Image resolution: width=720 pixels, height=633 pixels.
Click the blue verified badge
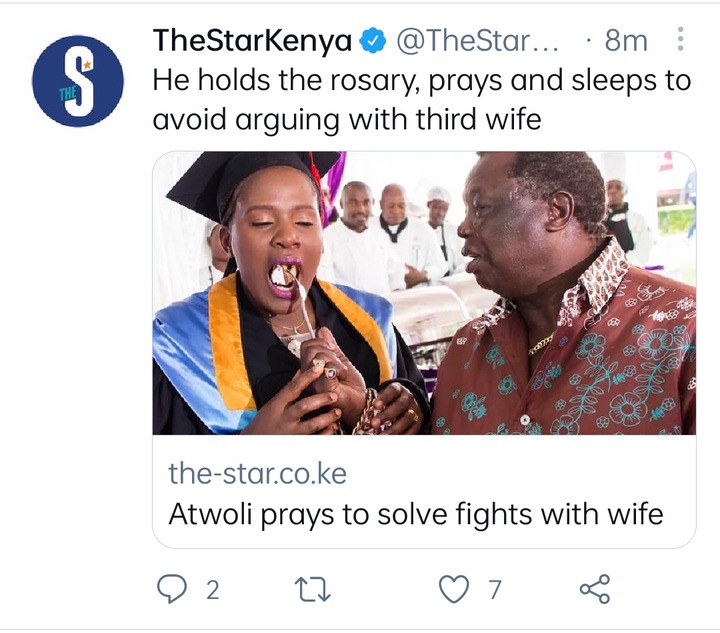(372, 40)
